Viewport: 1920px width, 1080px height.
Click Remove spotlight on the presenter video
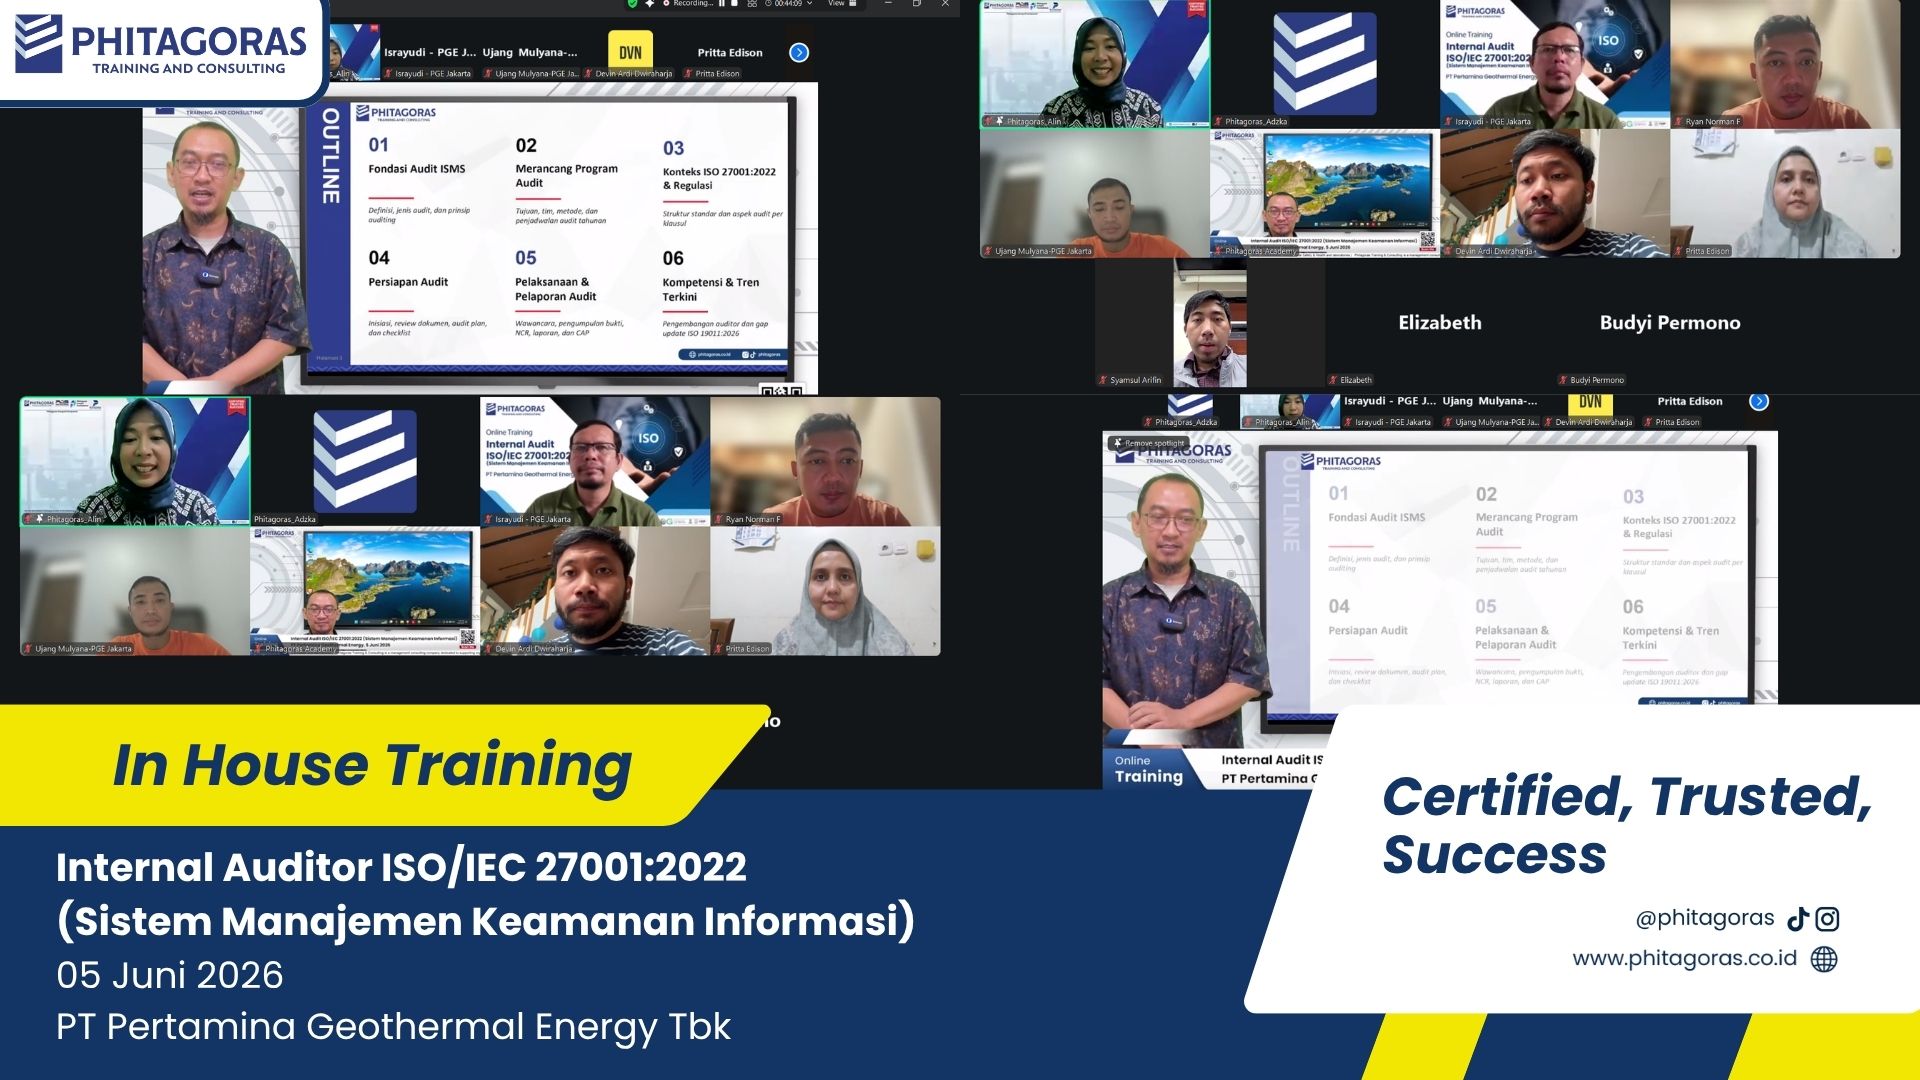(x=1149, y=443)
